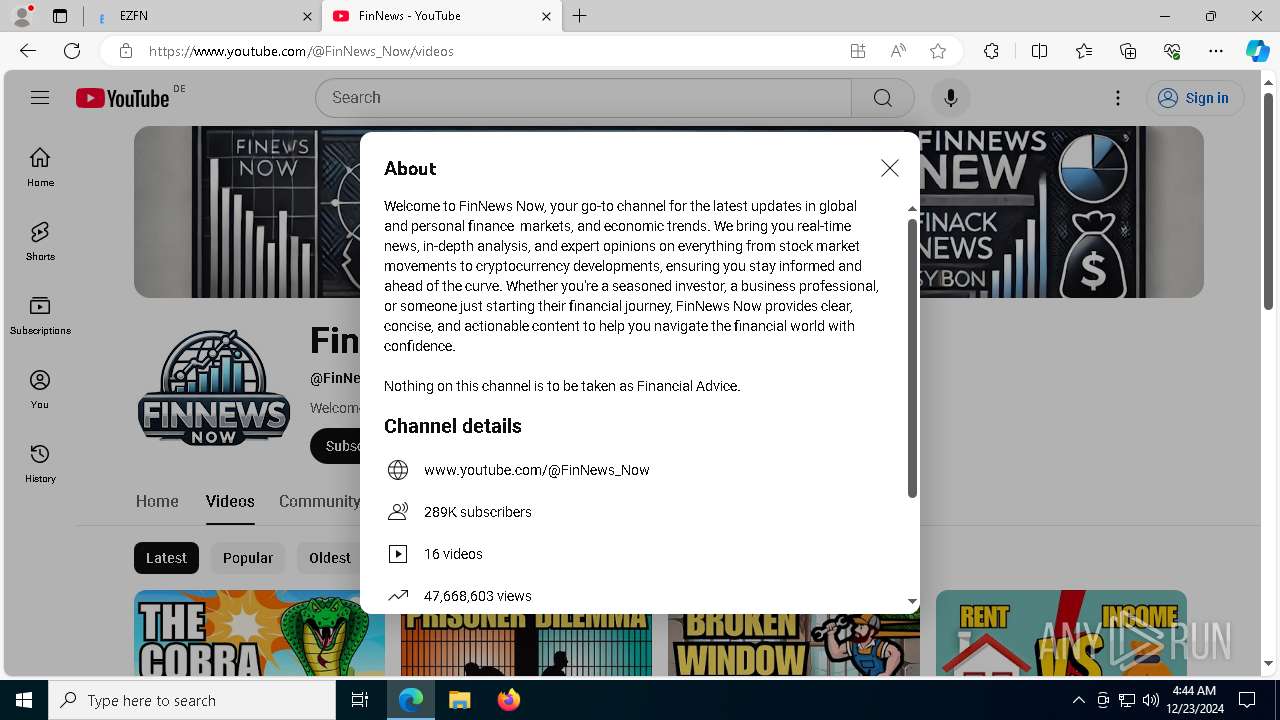
Task: Open Subscriptions in the left sidebar
Action: 40,315
